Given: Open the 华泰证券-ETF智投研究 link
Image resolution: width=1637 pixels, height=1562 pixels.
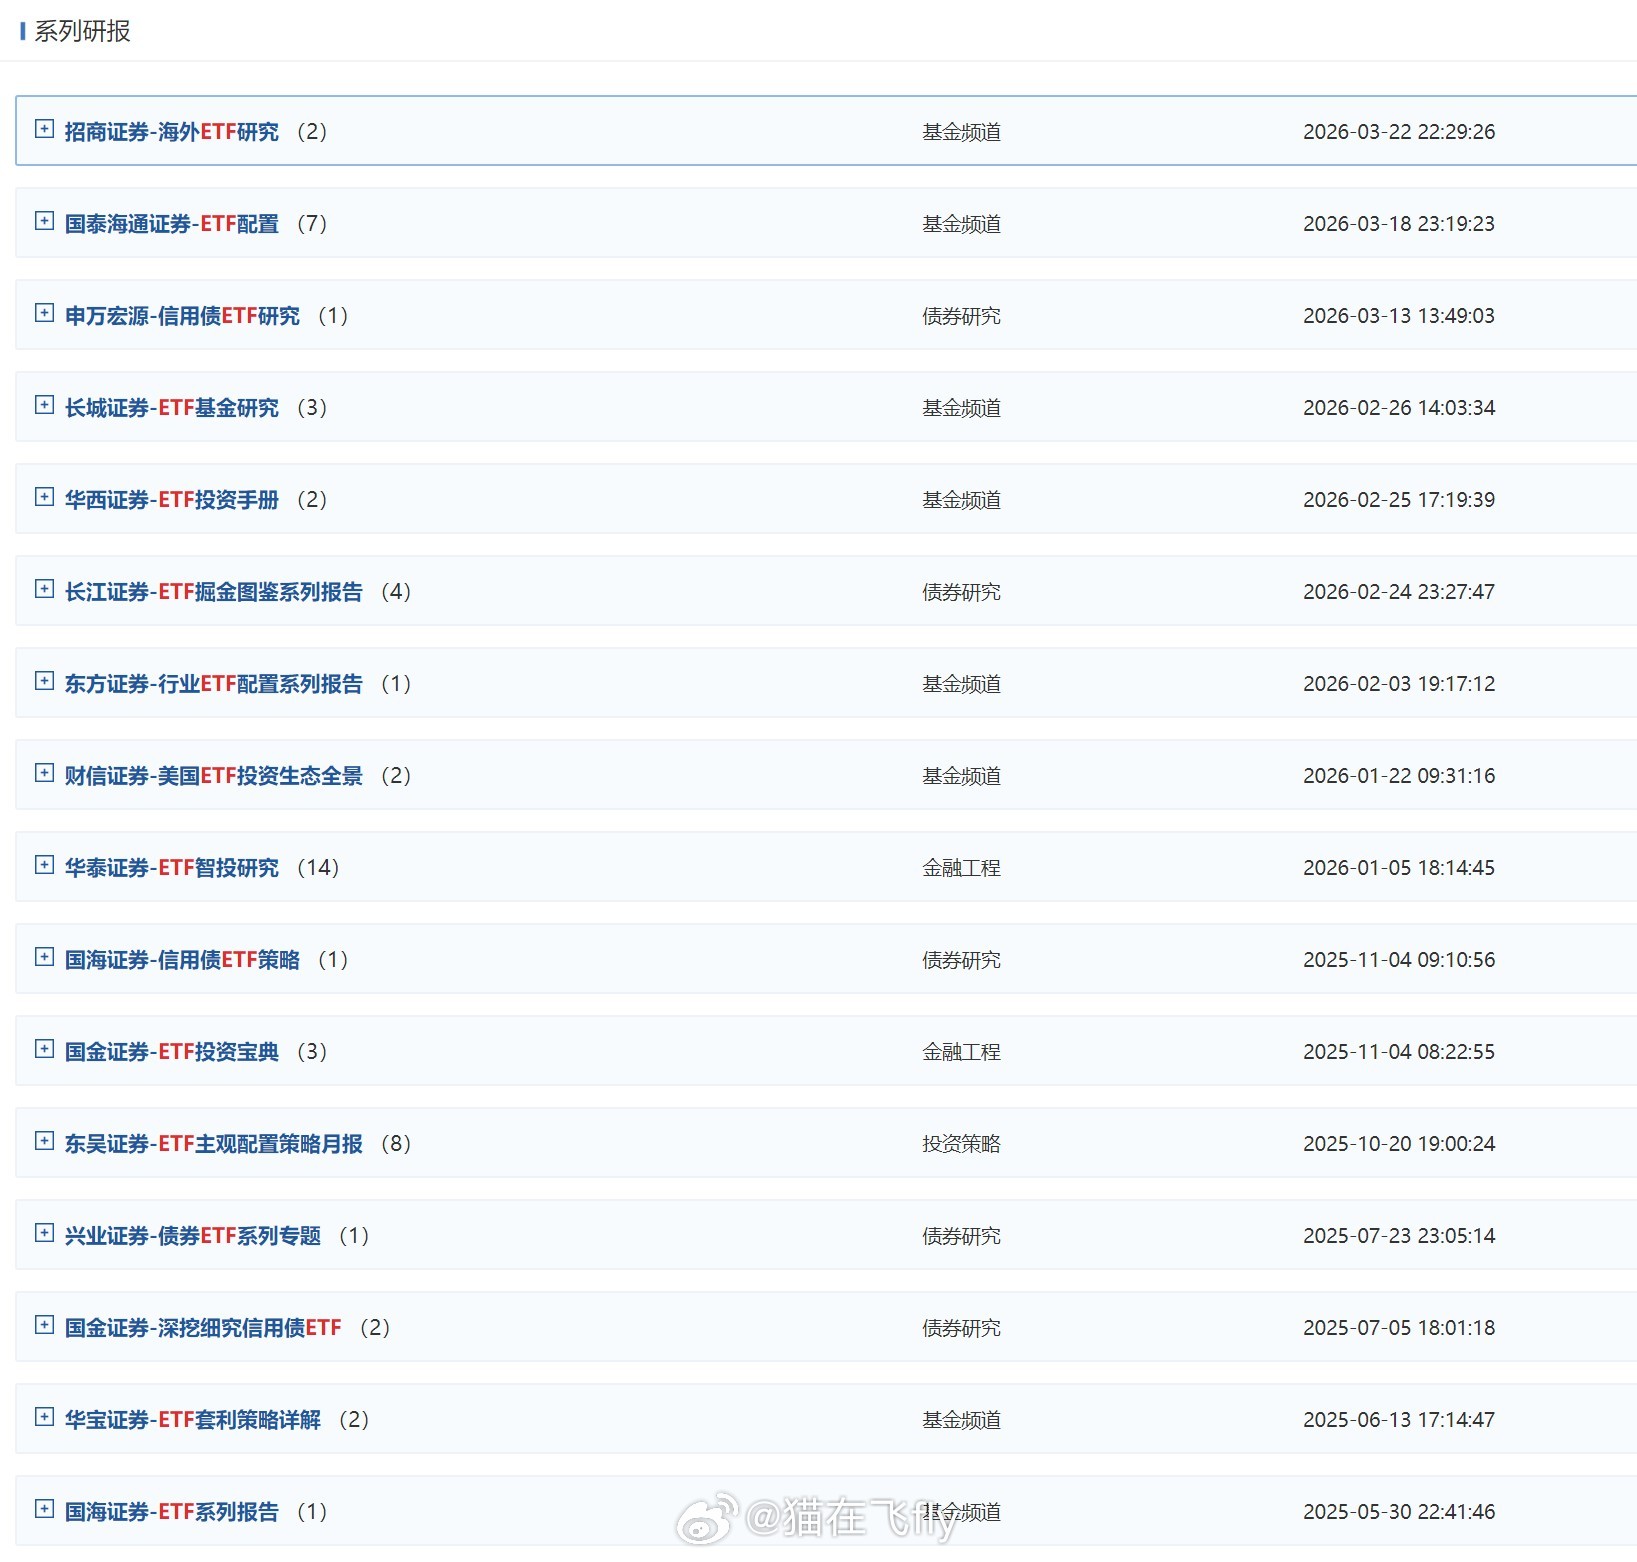Looking at the screenshot, I should (x=172, y=868).
